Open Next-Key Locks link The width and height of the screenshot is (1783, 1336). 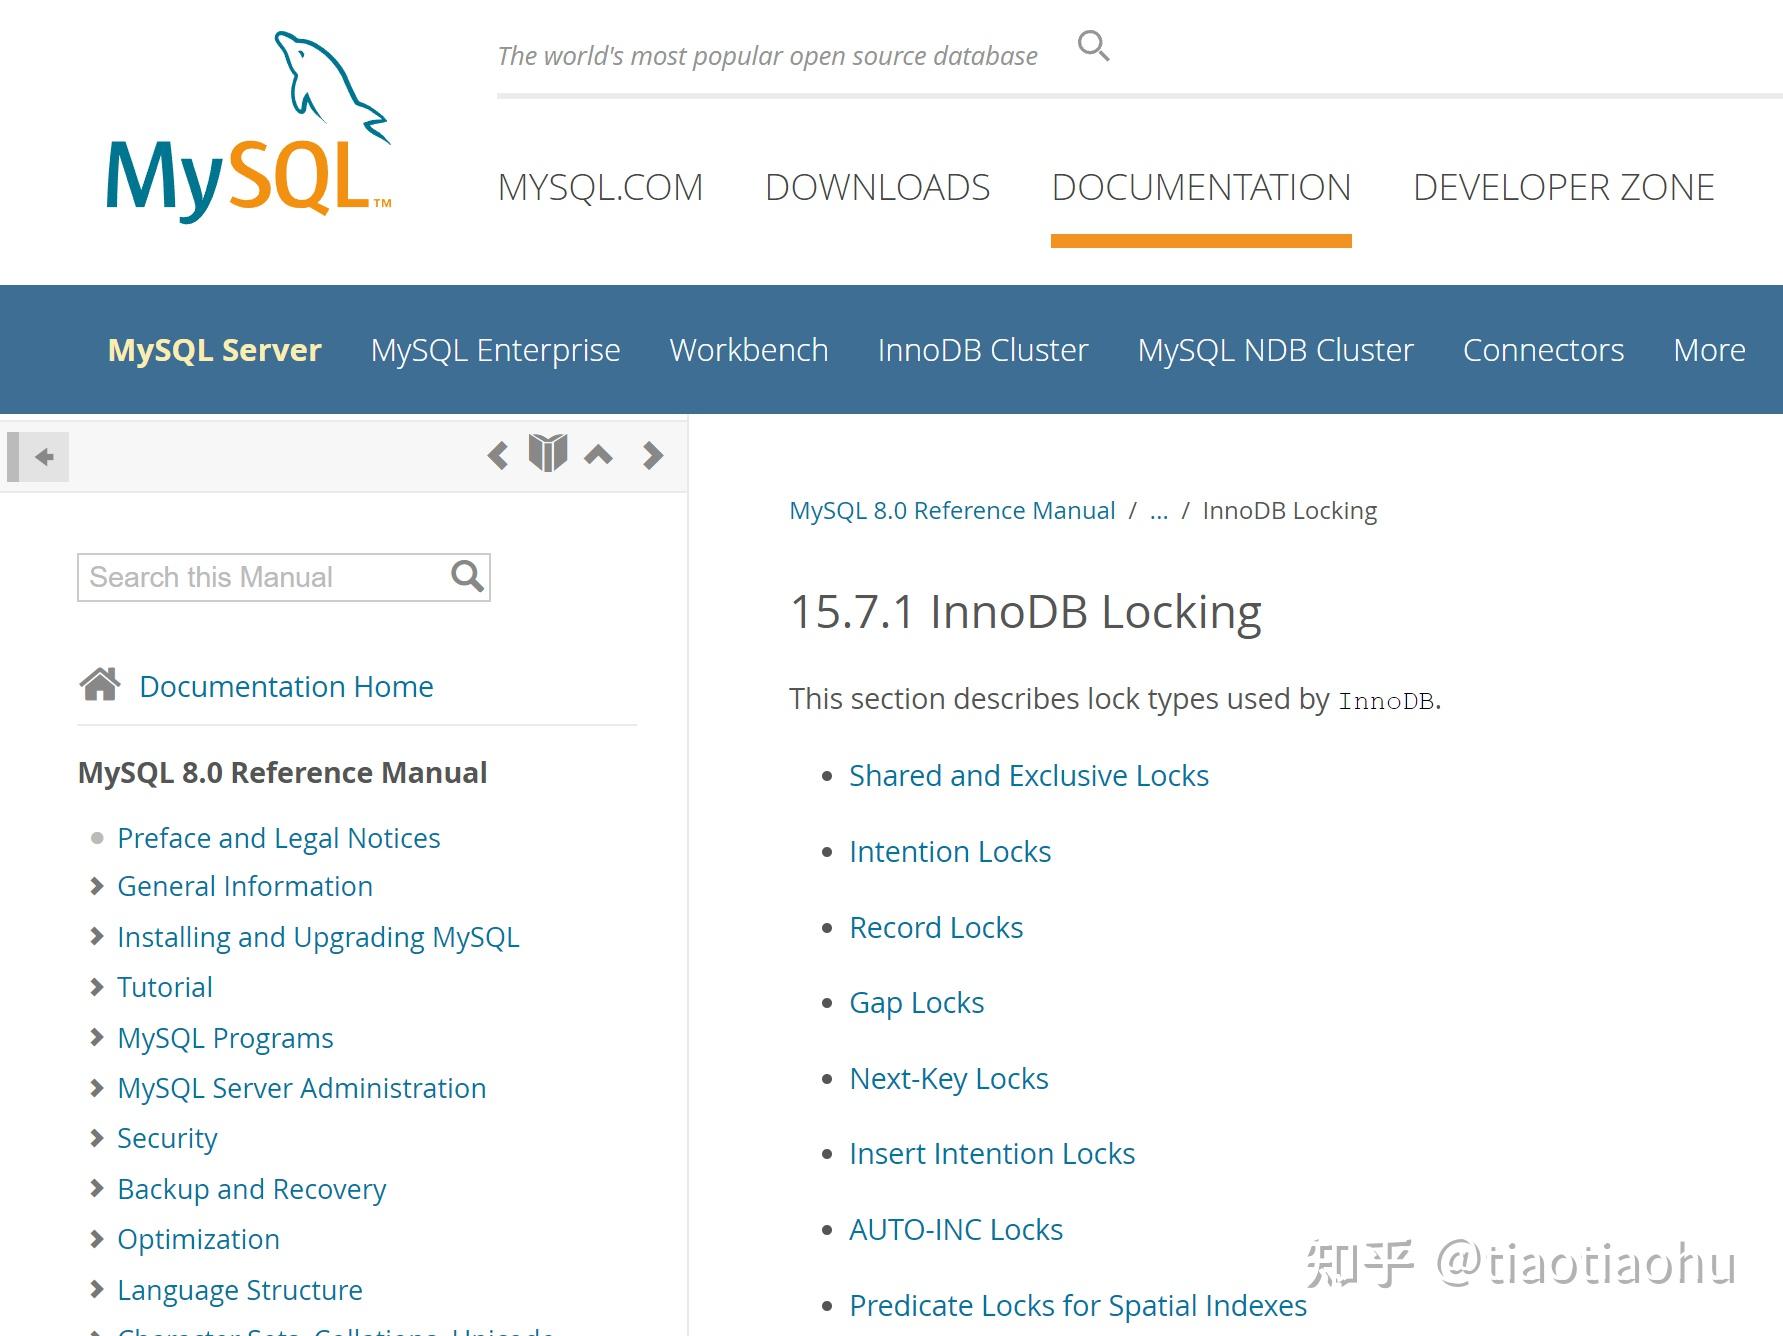click(949, 1078)
